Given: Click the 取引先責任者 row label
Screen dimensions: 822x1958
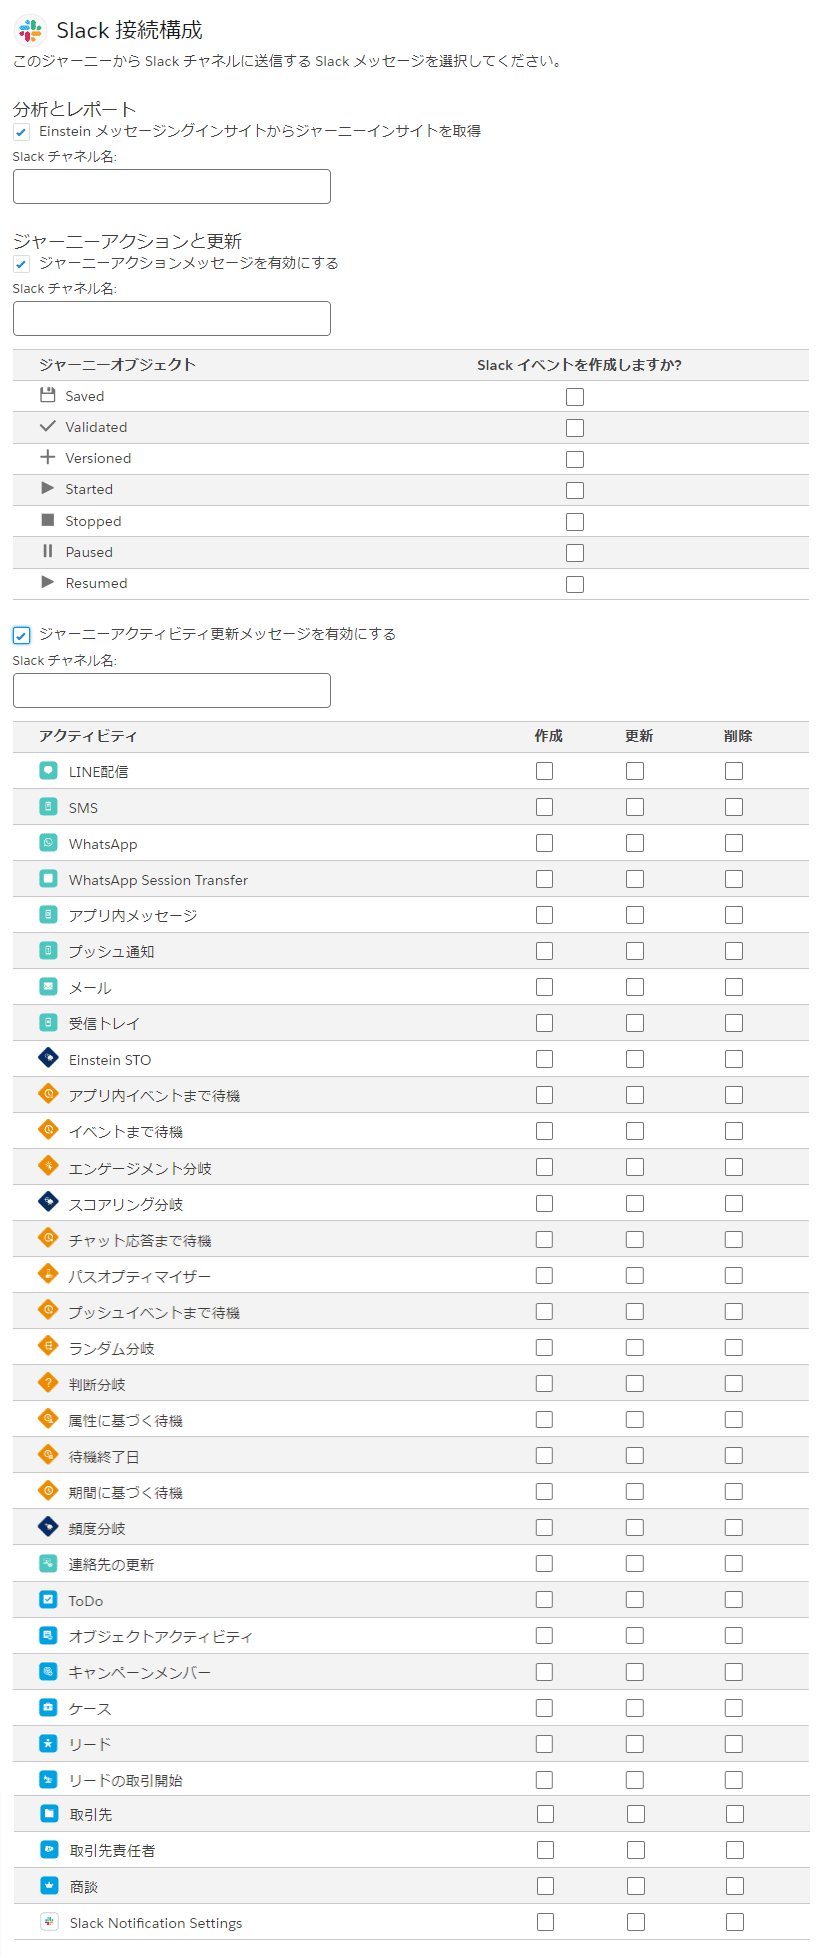Looking at the screenshot, I should [112, 1850].
